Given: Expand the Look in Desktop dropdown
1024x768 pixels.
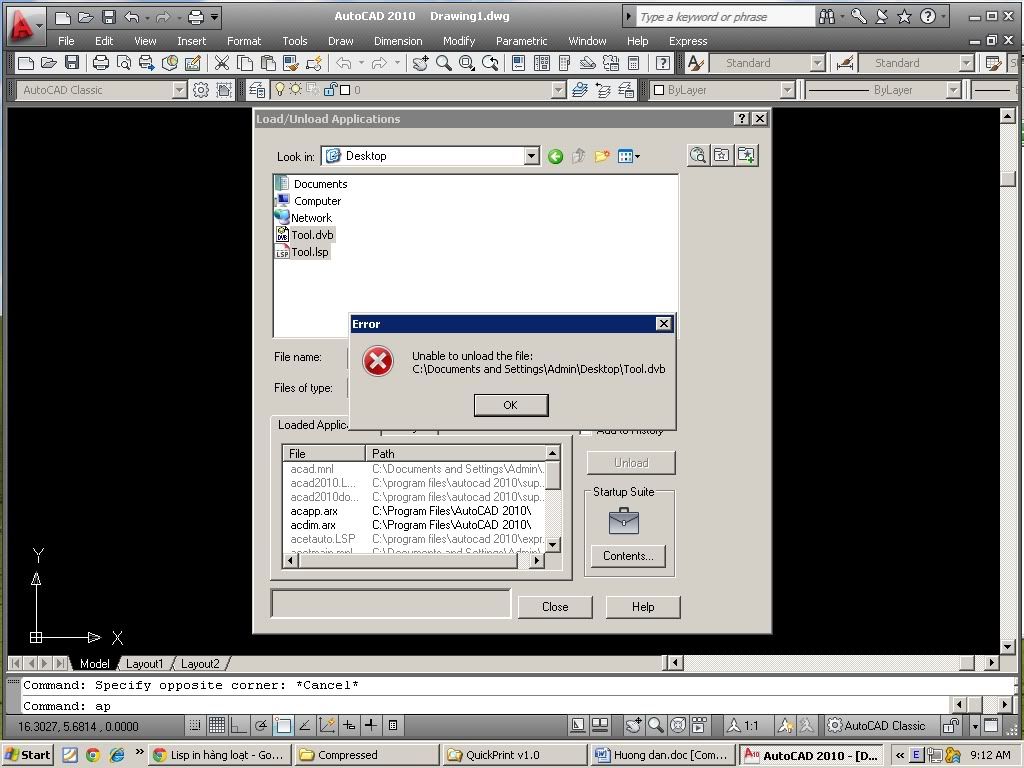Looking at the screenshot, I should tap(532, 156).
